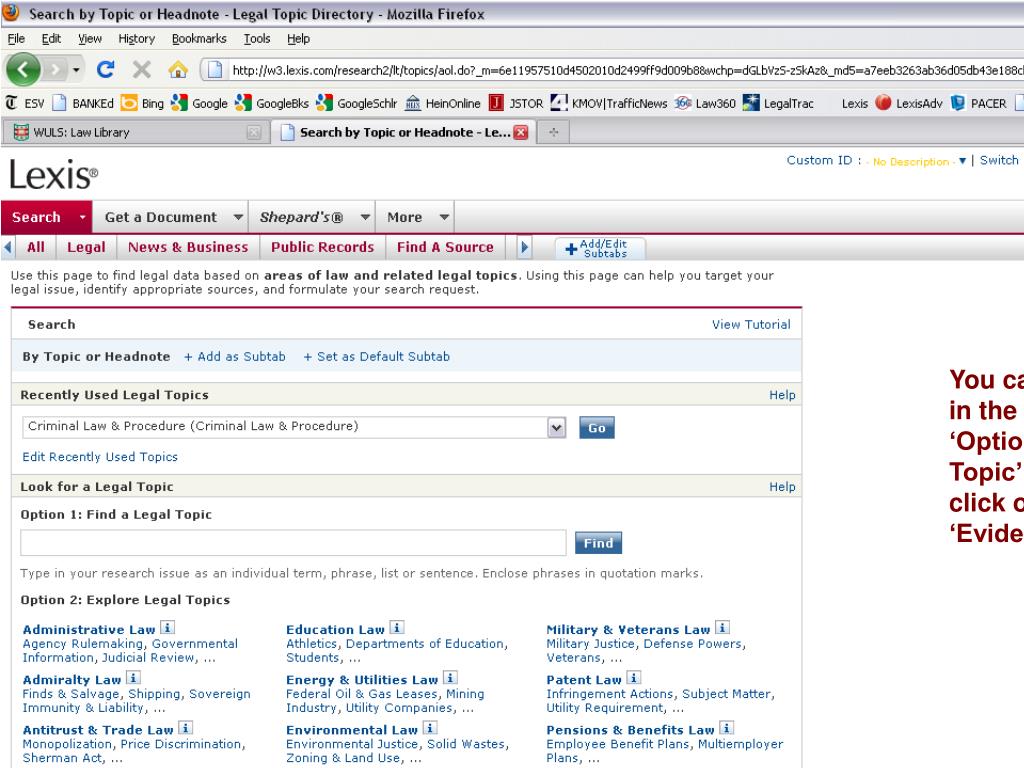This screenshot has width=1024, height=768.
Task: Click the Find button
Action: pos(598,543)
